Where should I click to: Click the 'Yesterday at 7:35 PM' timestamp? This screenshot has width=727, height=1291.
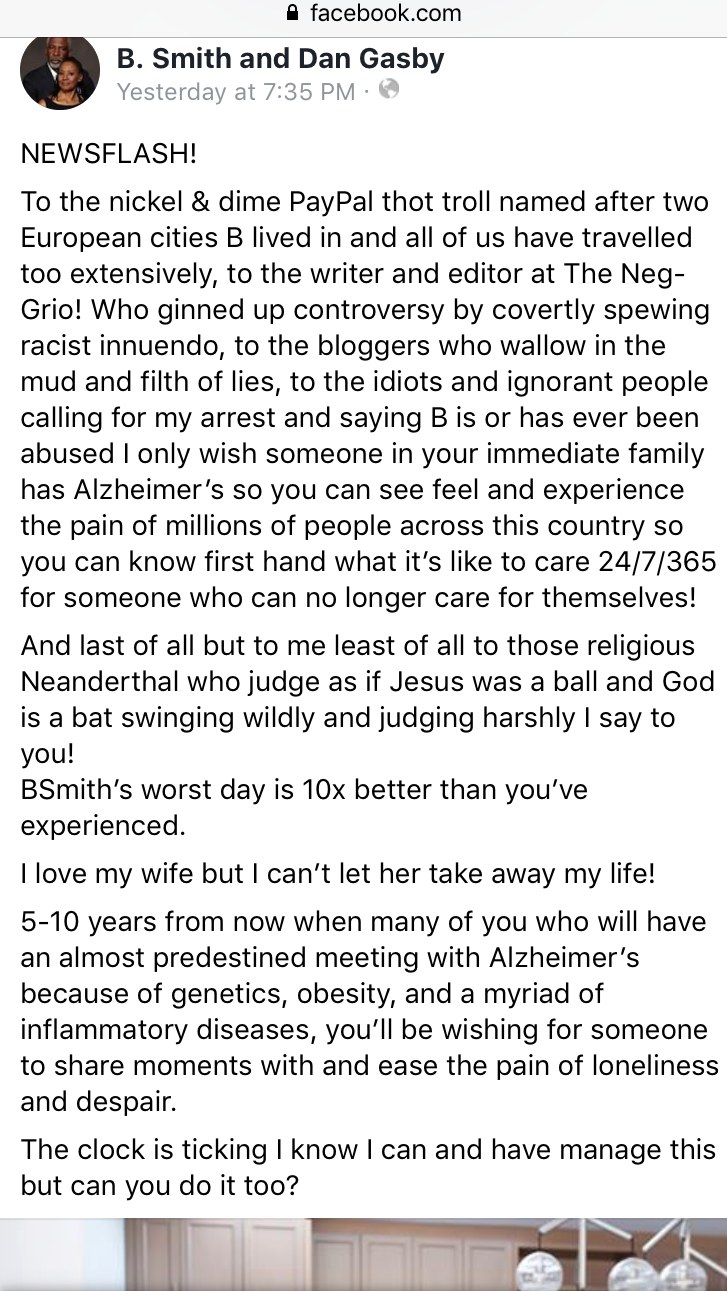(x=236, y=92)
